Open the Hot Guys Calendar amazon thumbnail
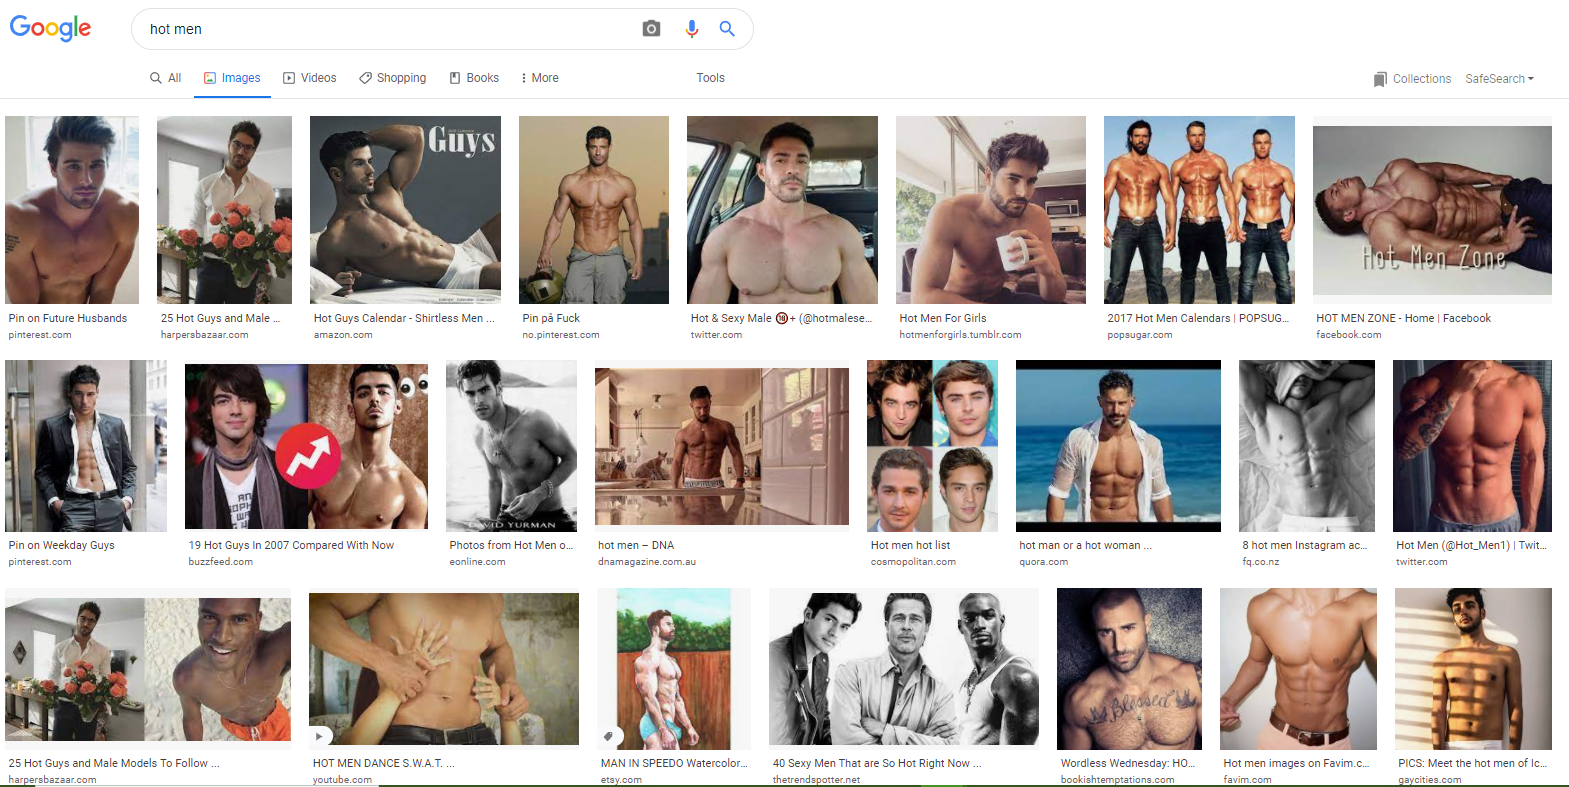This screenshot has width=1569, height=787. coord(405,210)
